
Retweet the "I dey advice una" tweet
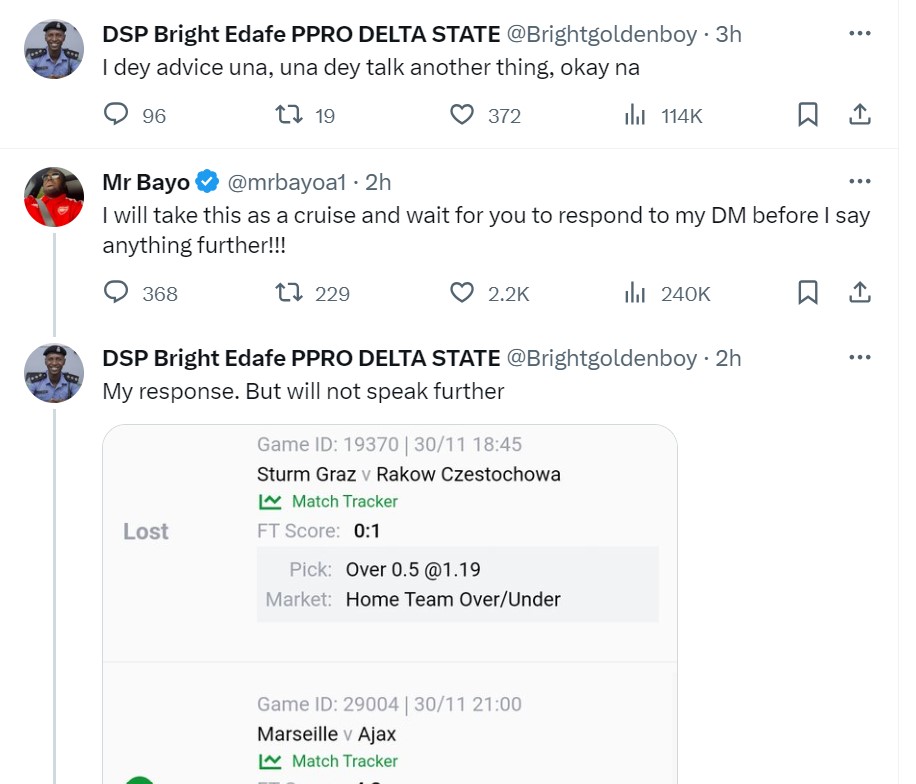pyautogui.click(x=290, y=115)
